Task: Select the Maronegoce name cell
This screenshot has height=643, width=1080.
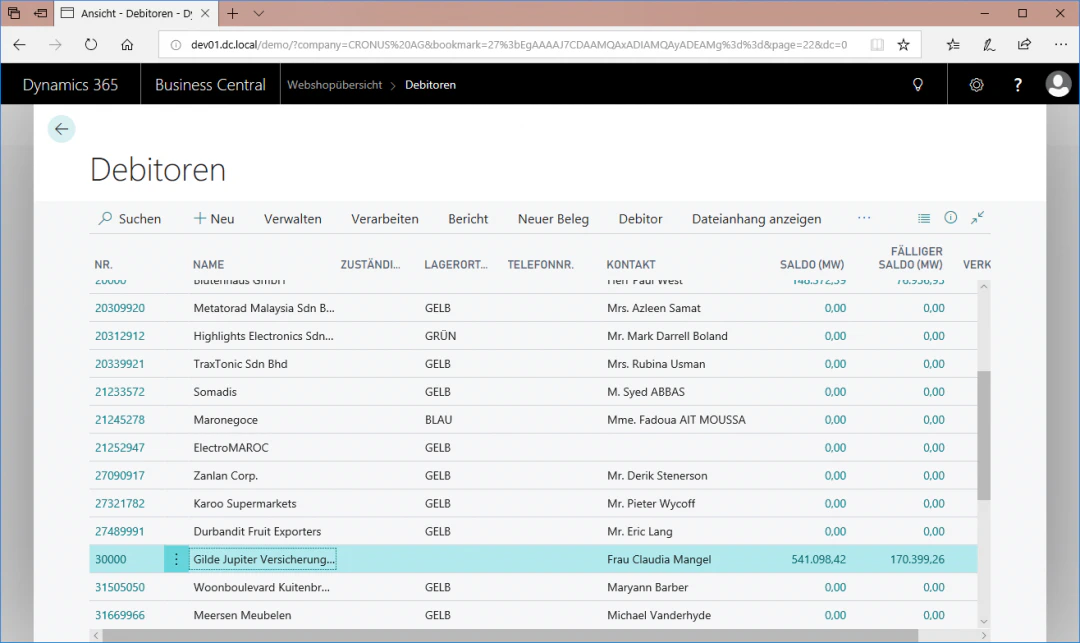Action: pos(225,420)
